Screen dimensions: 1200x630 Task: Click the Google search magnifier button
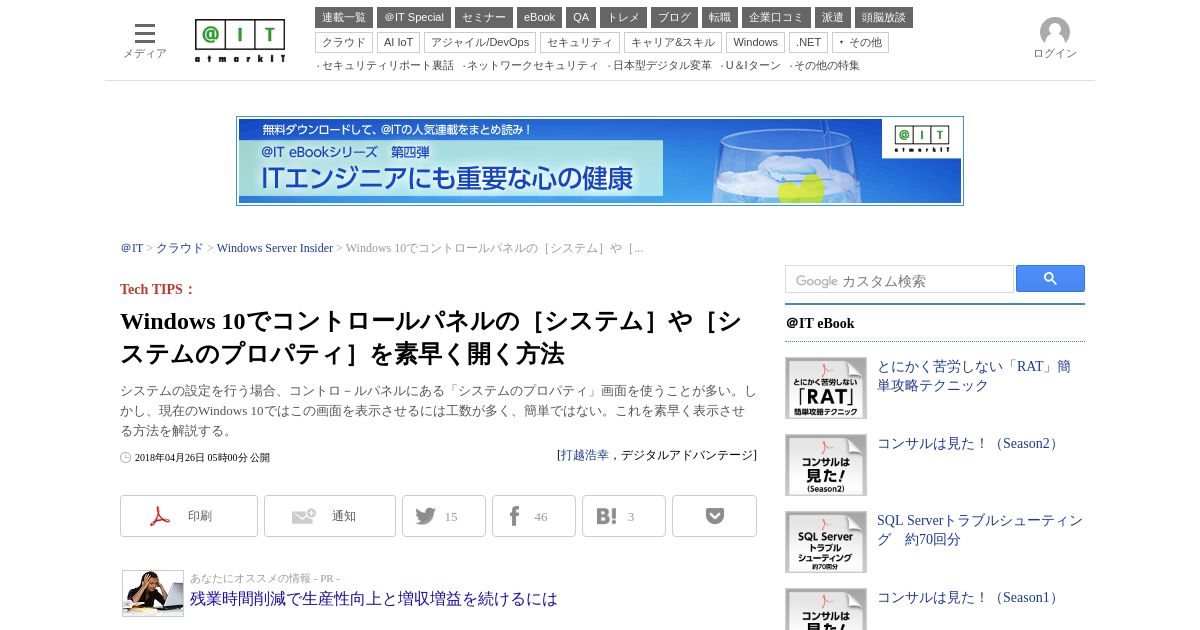pyautogui.click(x=1050, y=279)
